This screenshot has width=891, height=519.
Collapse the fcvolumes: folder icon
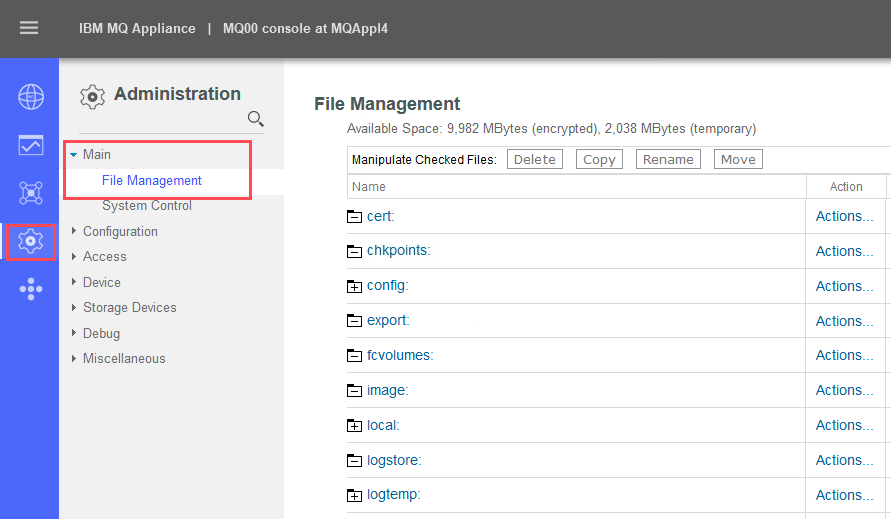[x=354, y=356]
